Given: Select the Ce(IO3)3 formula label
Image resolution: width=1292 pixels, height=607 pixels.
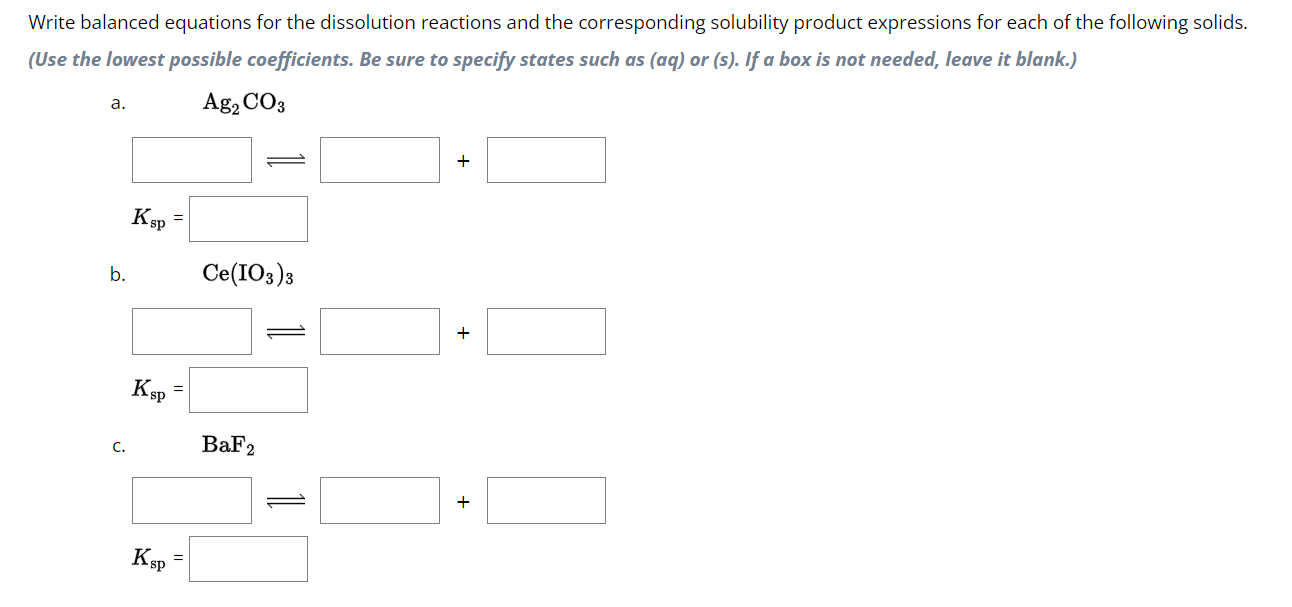Looking at the screenshot, I should point(247,270).
